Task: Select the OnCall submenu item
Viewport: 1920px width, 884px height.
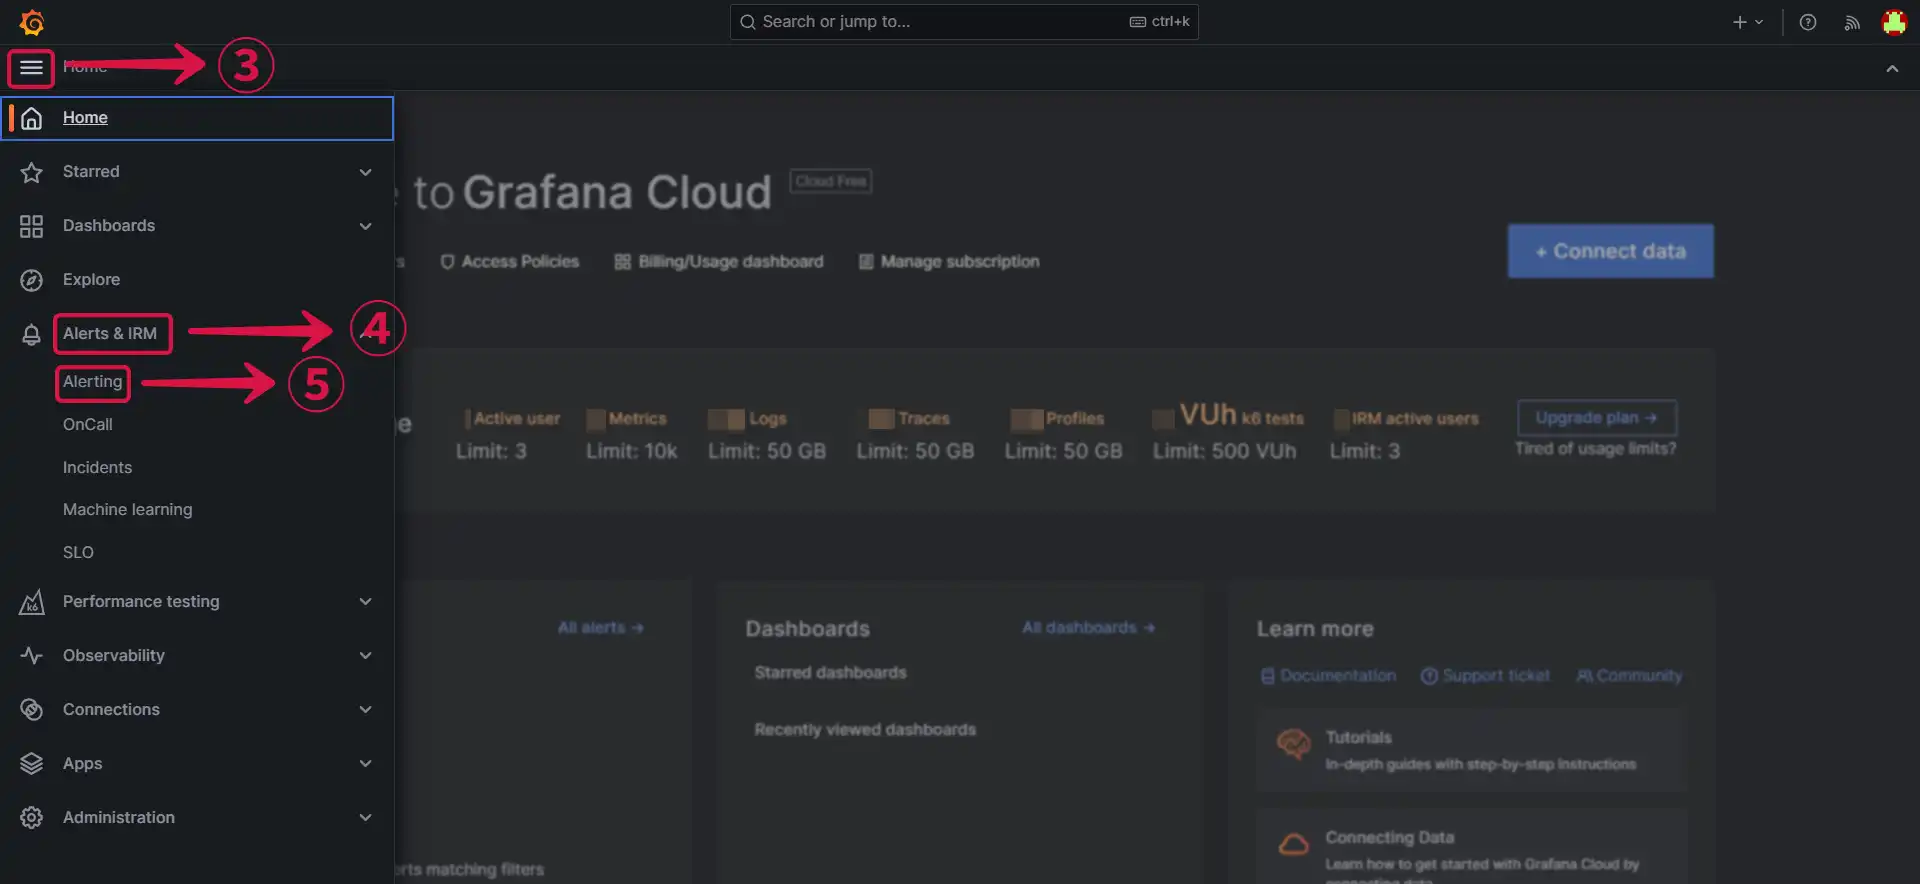Action: [88, 425]
